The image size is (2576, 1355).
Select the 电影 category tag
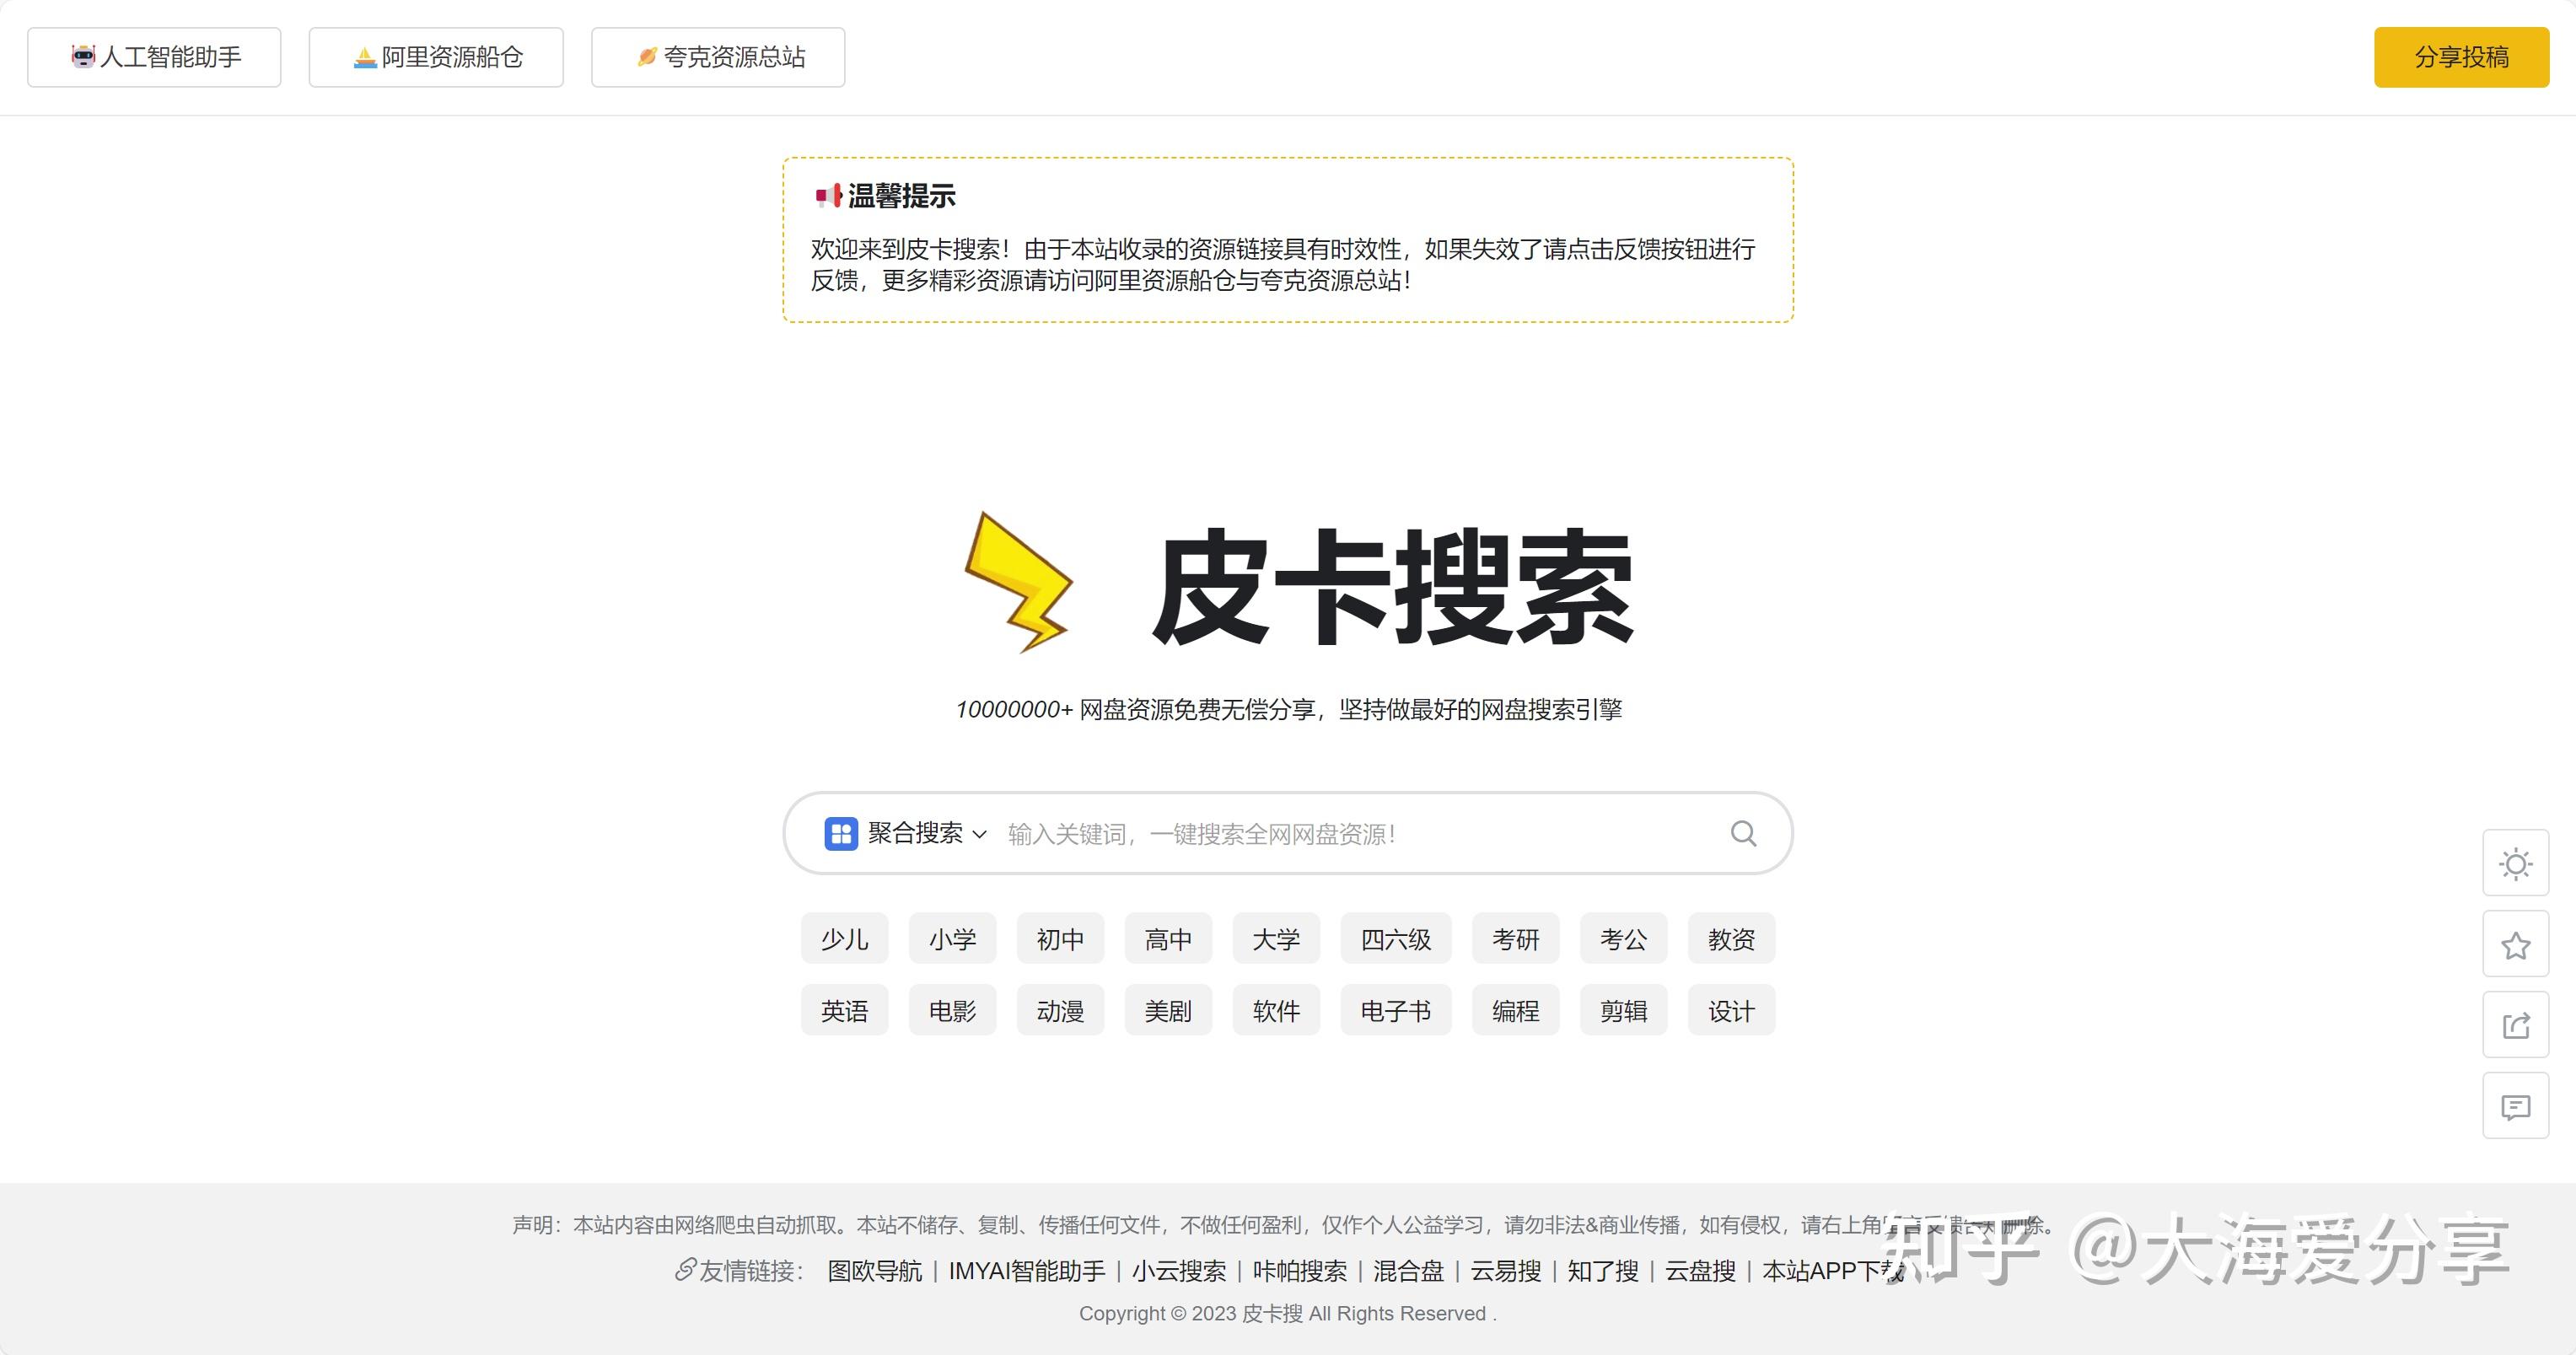point(952,1011)
